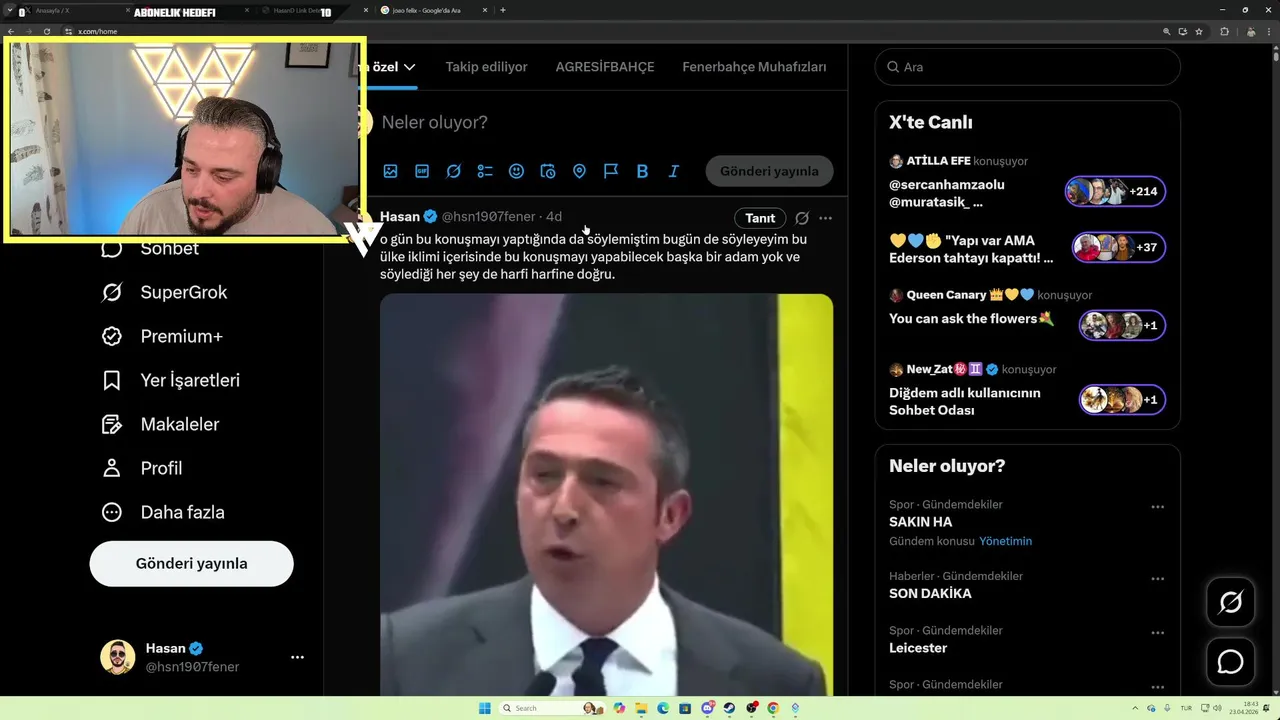
Task: Open a new browser tab
Action: point(502,10)
